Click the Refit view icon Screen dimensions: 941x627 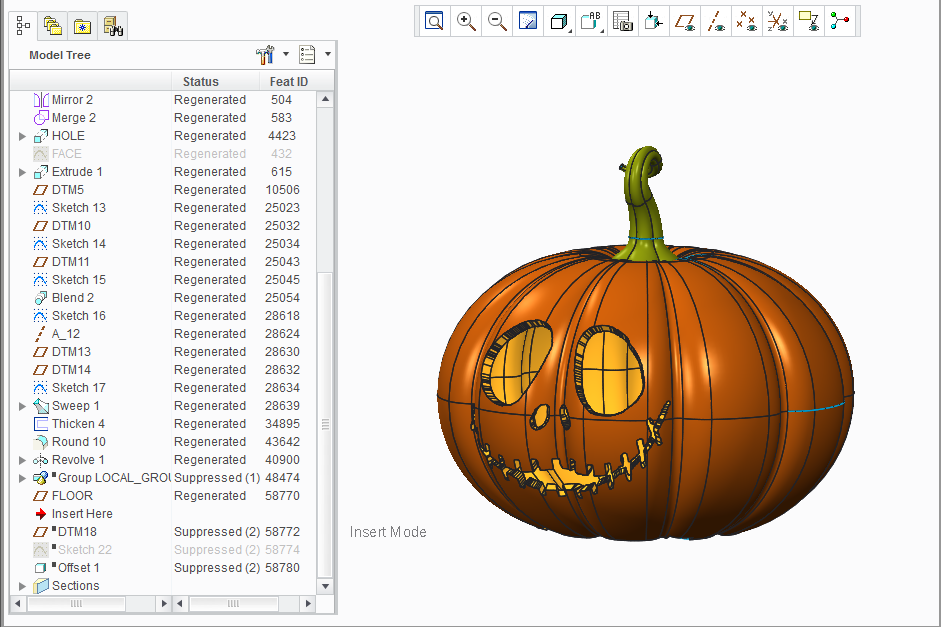[x=434, y=22]
